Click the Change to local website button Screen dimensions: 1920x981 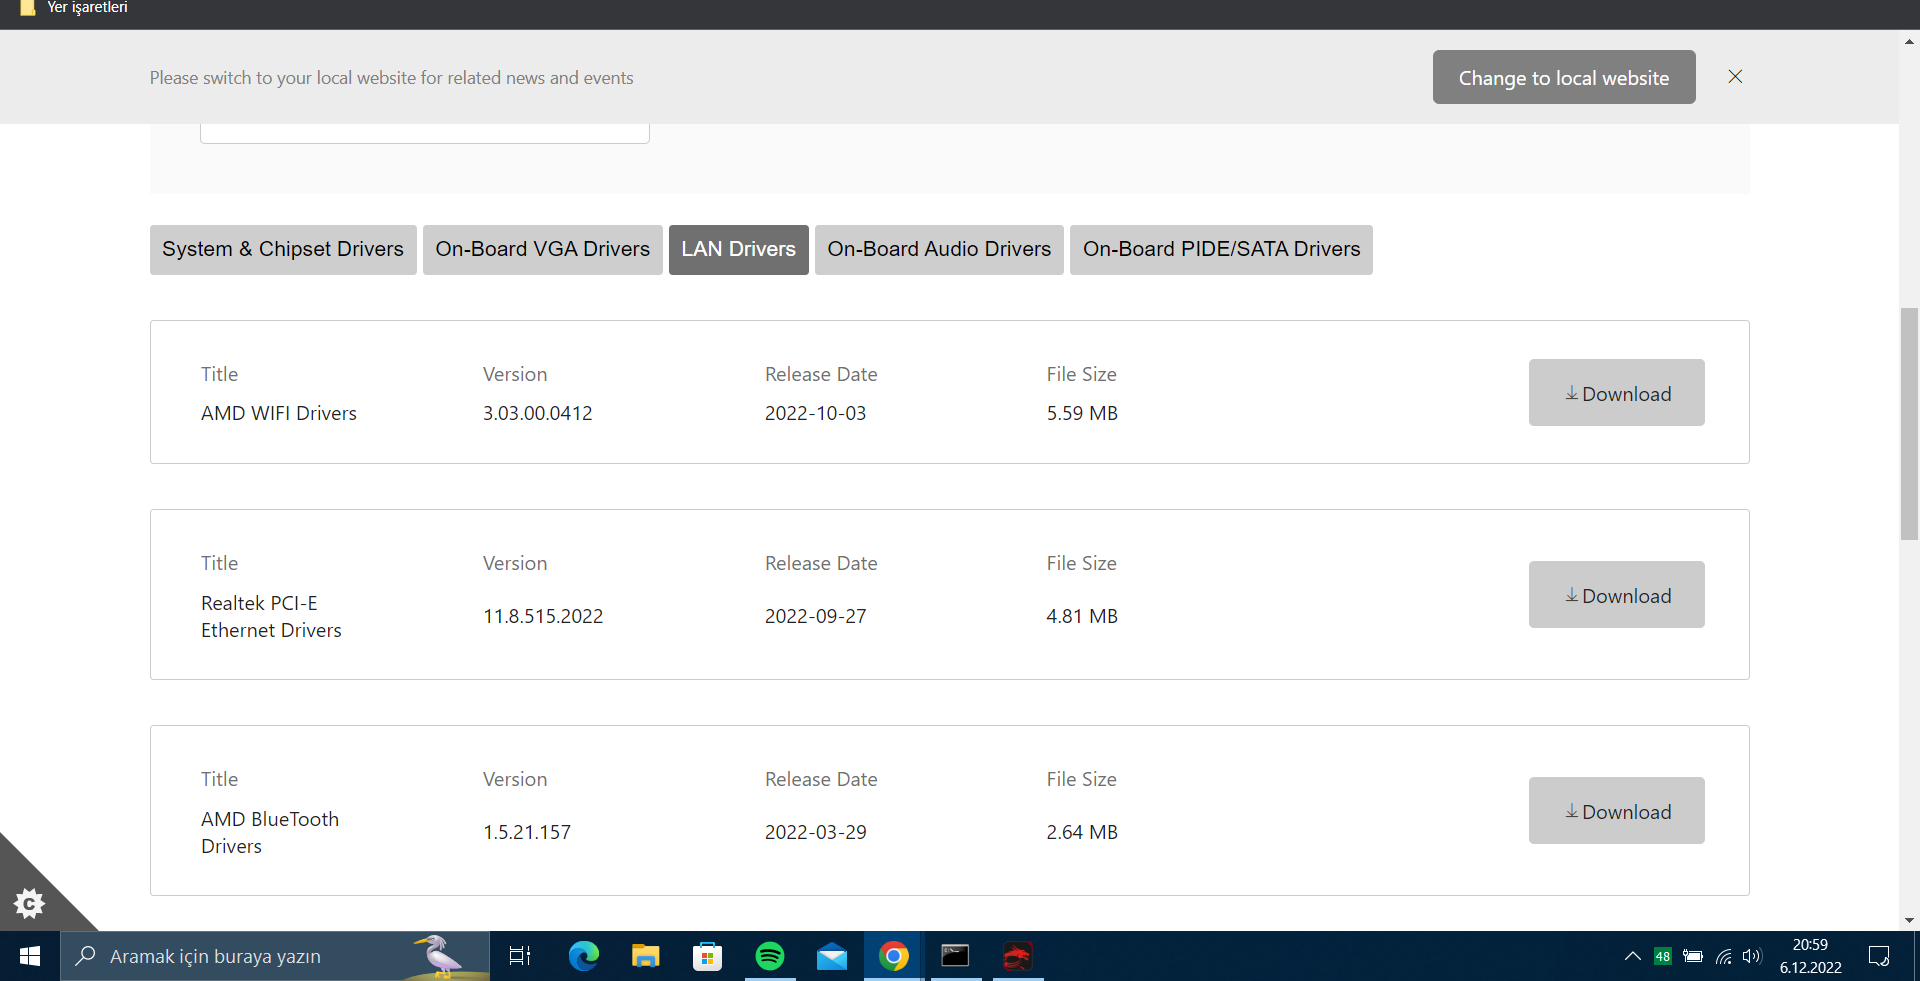coord(1564,77)
